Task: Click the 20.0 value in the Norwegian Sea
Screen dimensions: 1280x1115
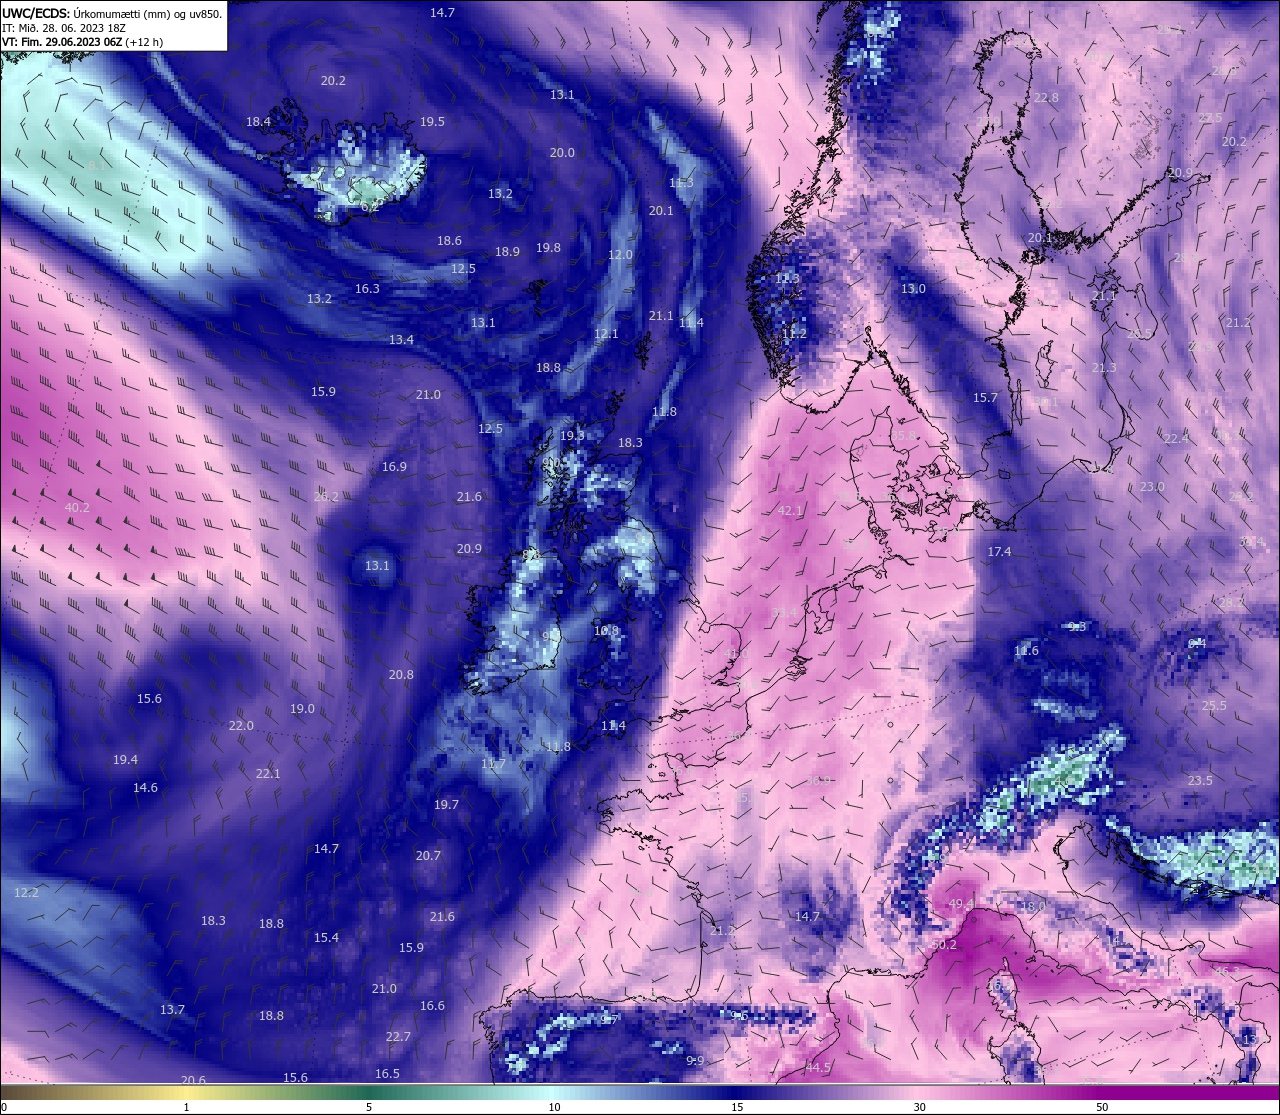Action: coord(562,153)
